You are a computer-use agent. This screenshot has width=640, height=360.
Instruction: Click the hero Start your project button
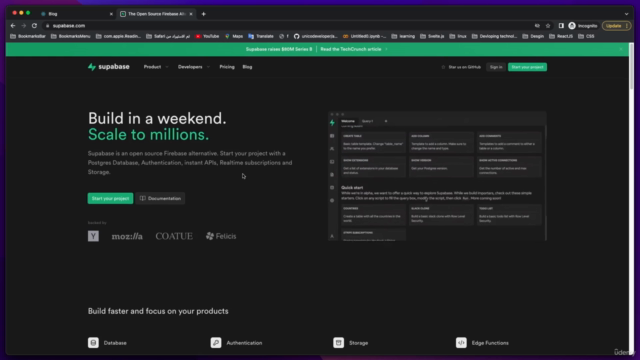coord(110,198)
